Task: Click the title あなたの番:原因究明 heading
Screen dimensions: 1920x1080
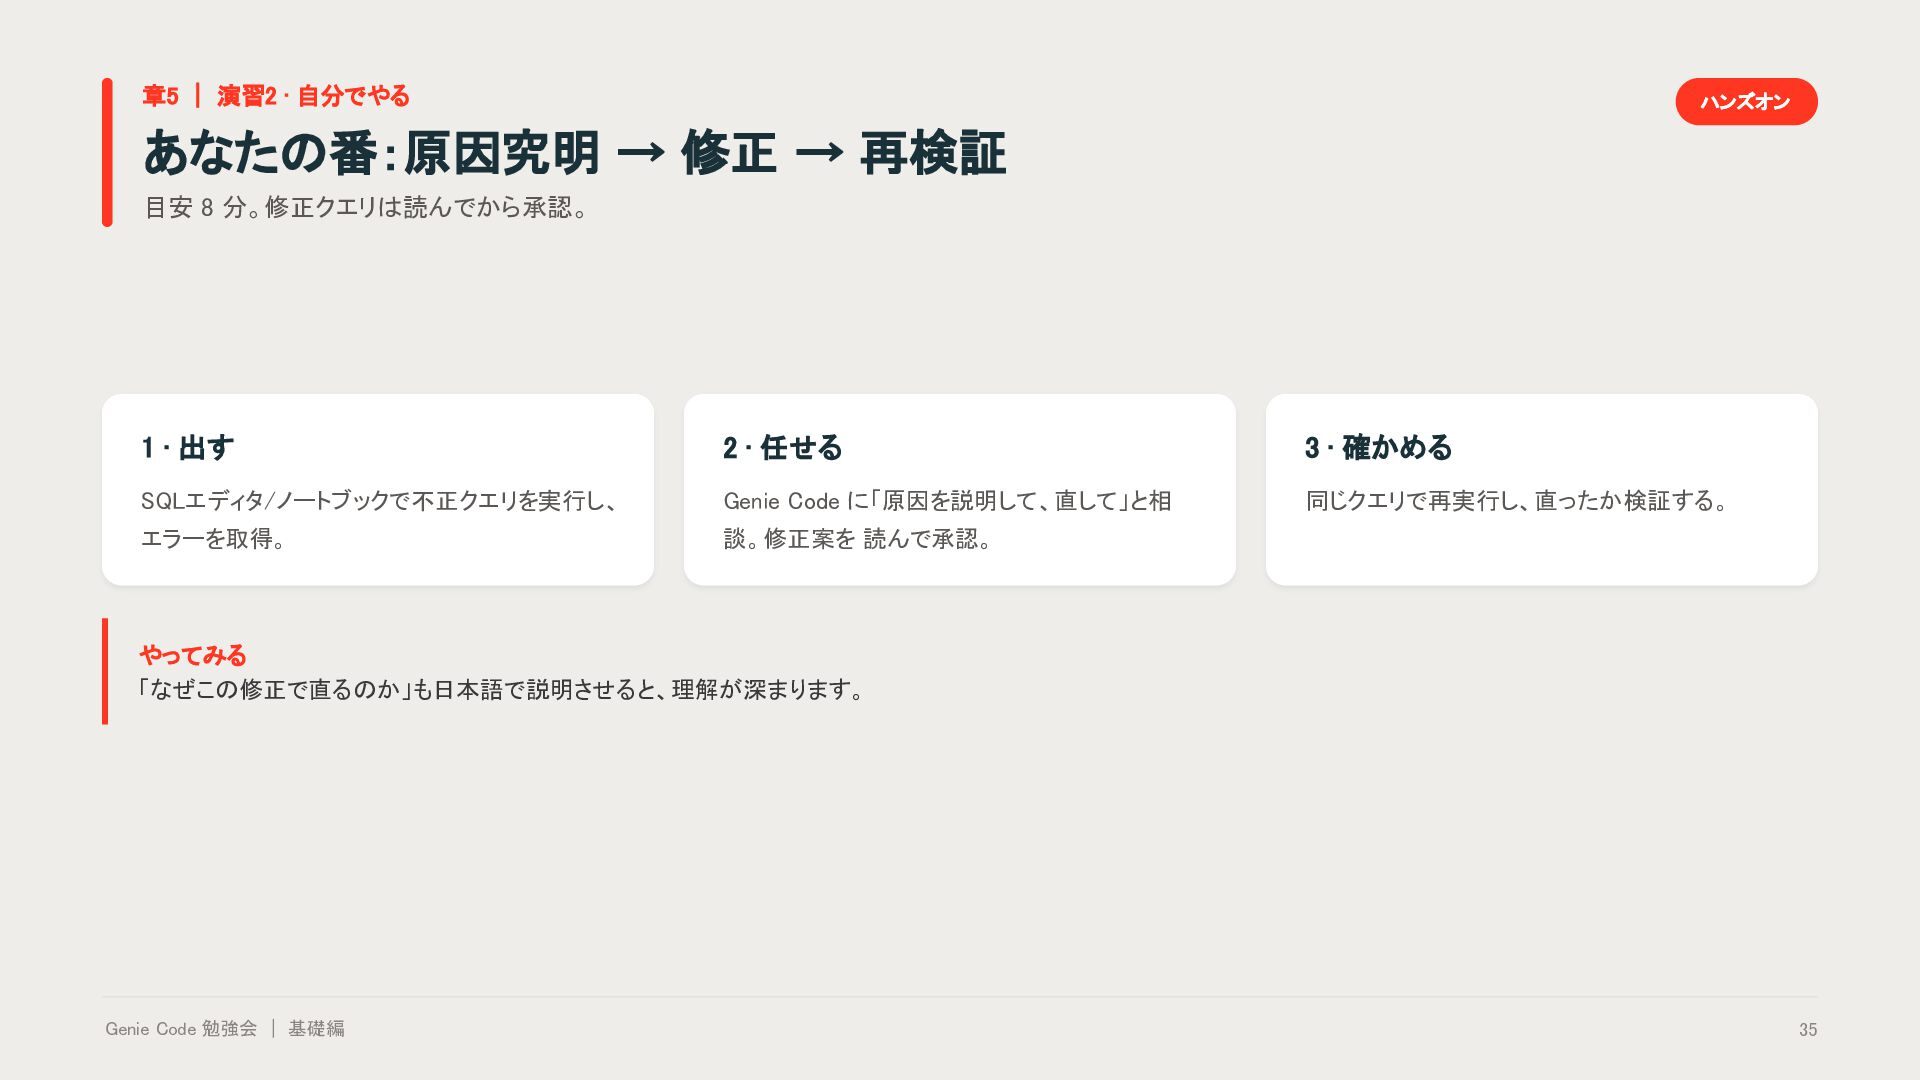Action: pyautogui.click(x=574, y=153)
